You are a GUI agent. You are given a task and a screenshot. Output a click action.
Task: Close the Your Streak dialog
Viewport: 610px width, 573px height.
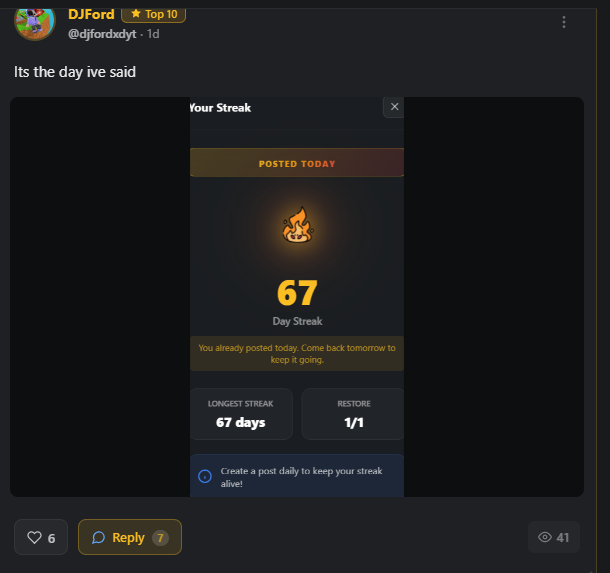pyautogui.click(x=394, y=107)
